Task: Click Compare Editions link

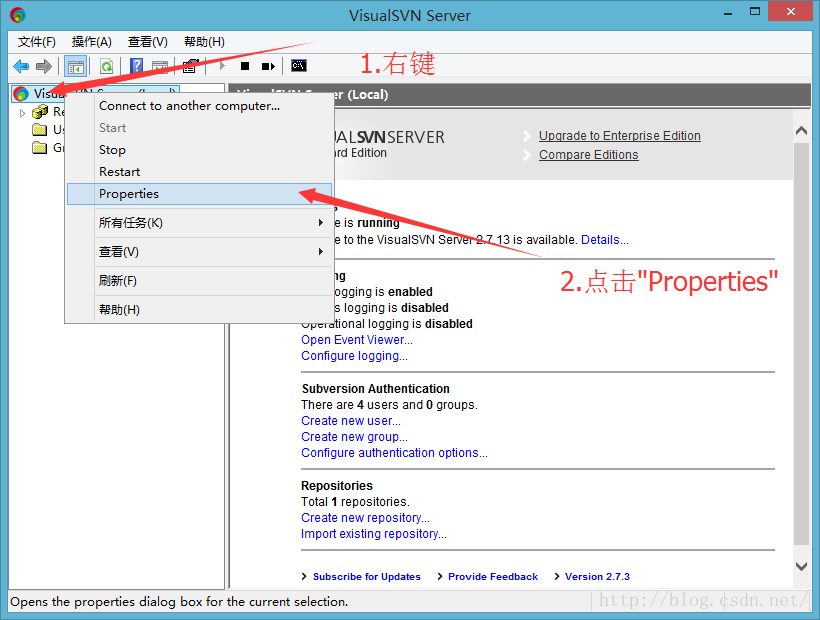Action: click(x=588, y=155)
